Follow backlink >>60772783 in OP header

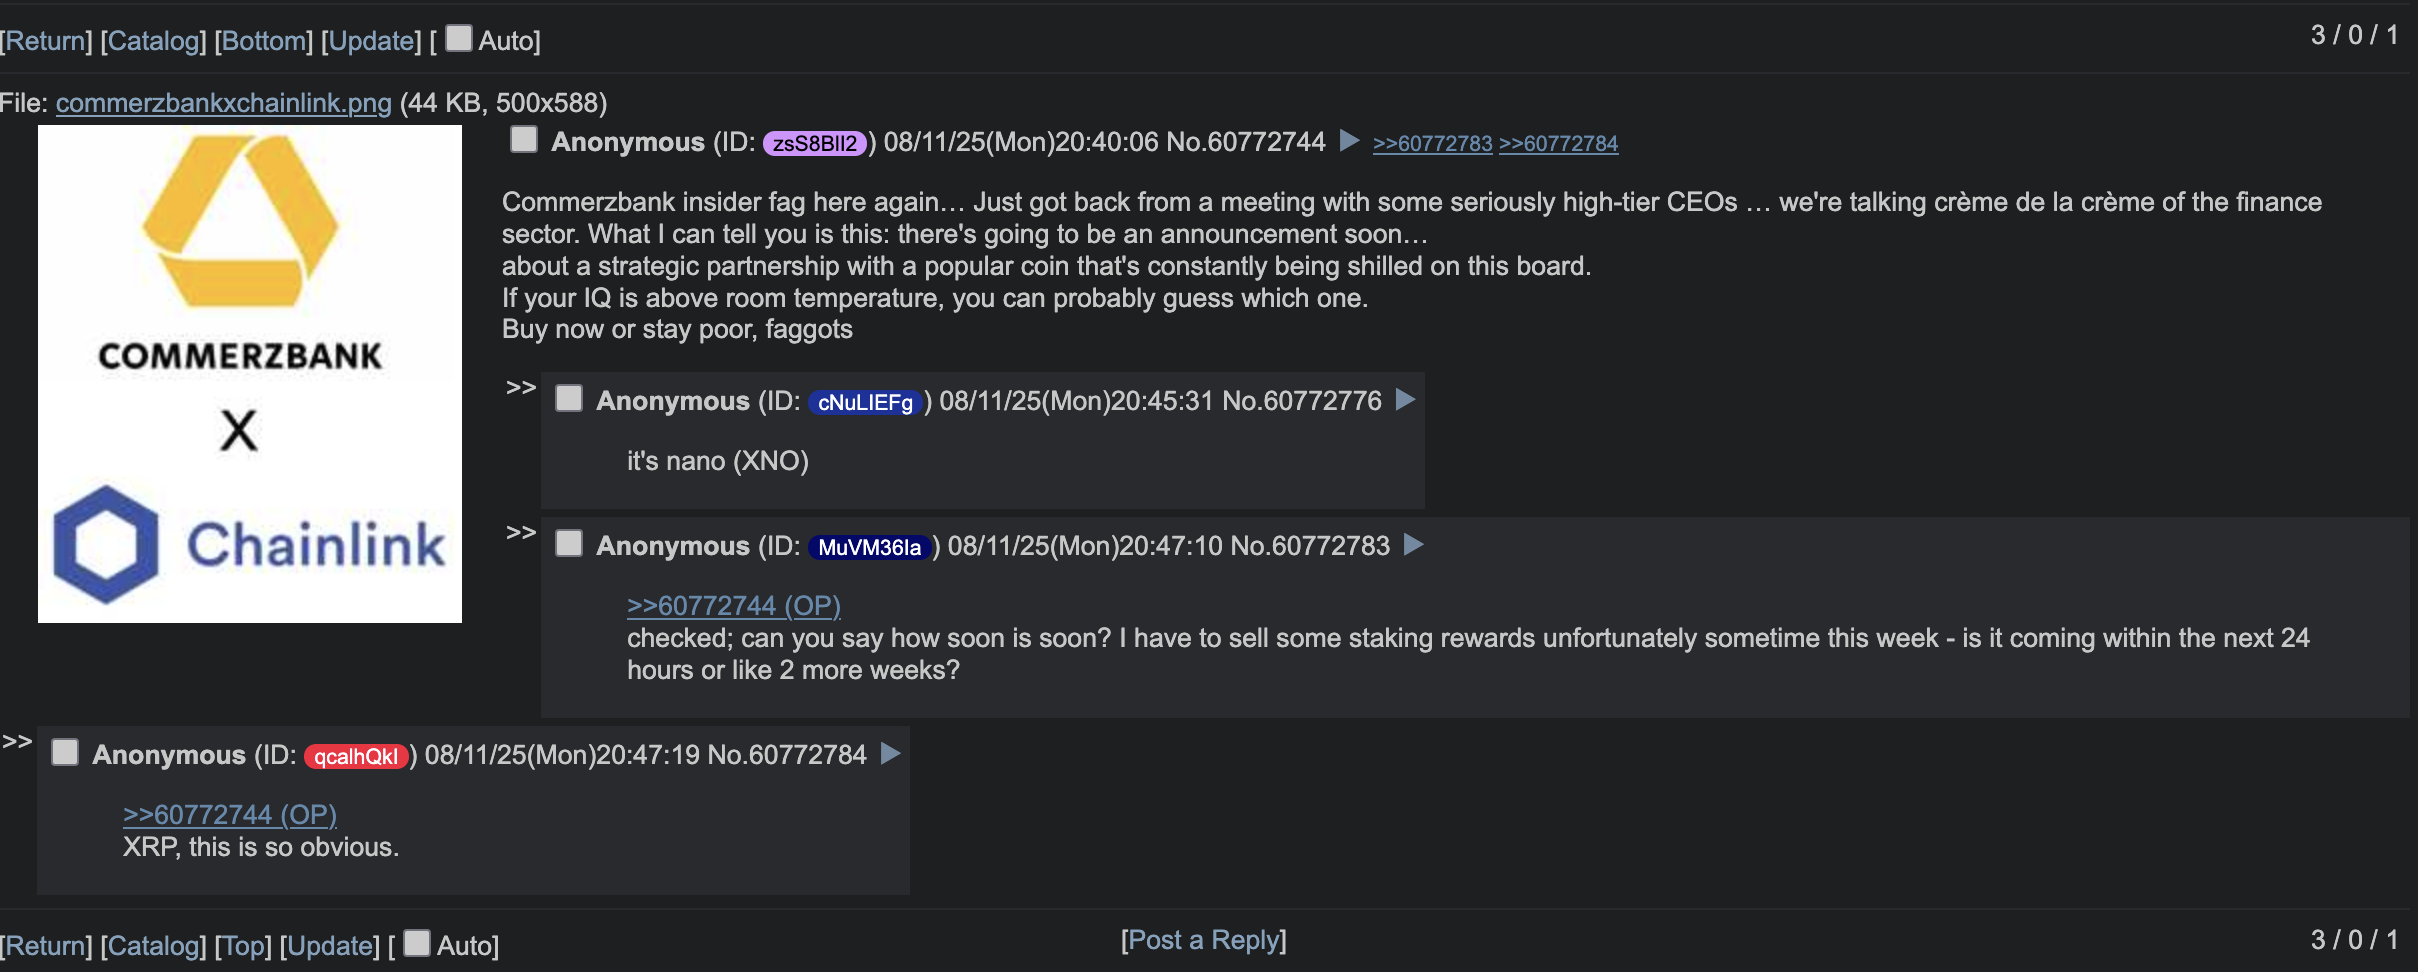(1432, 144)
